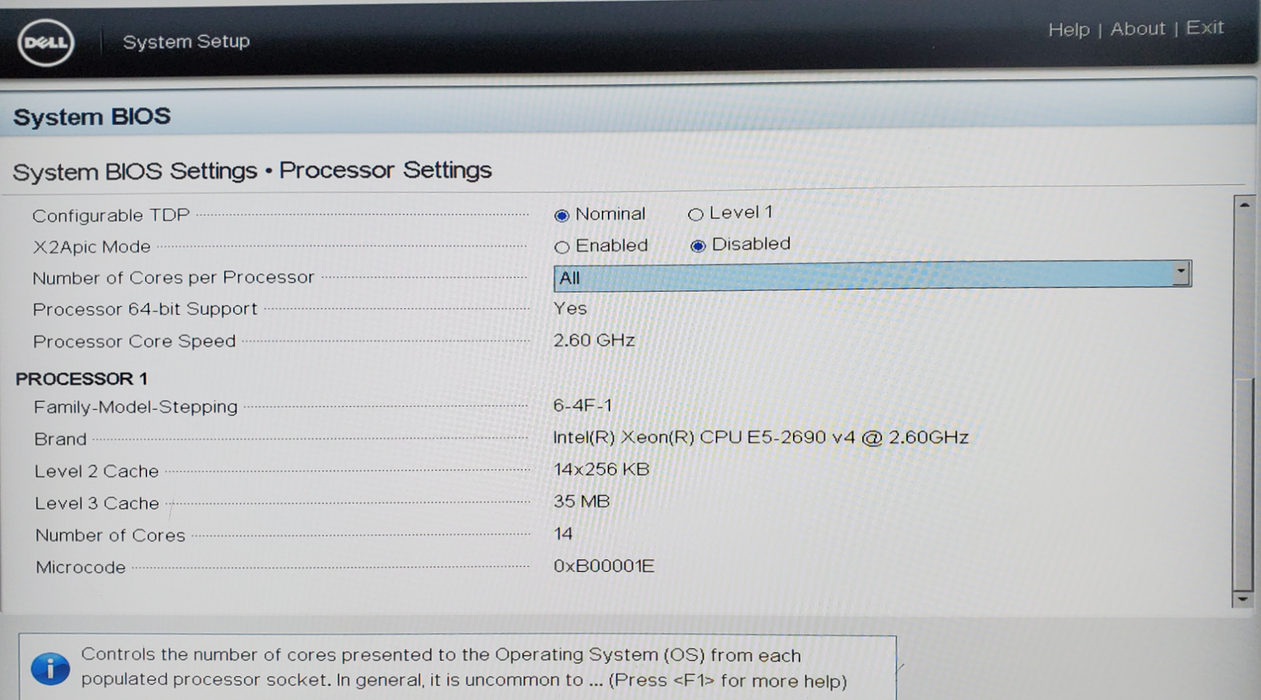Click the blue info icon in help box
This screenshot has width=1261, height=700.
pos(51,669)
